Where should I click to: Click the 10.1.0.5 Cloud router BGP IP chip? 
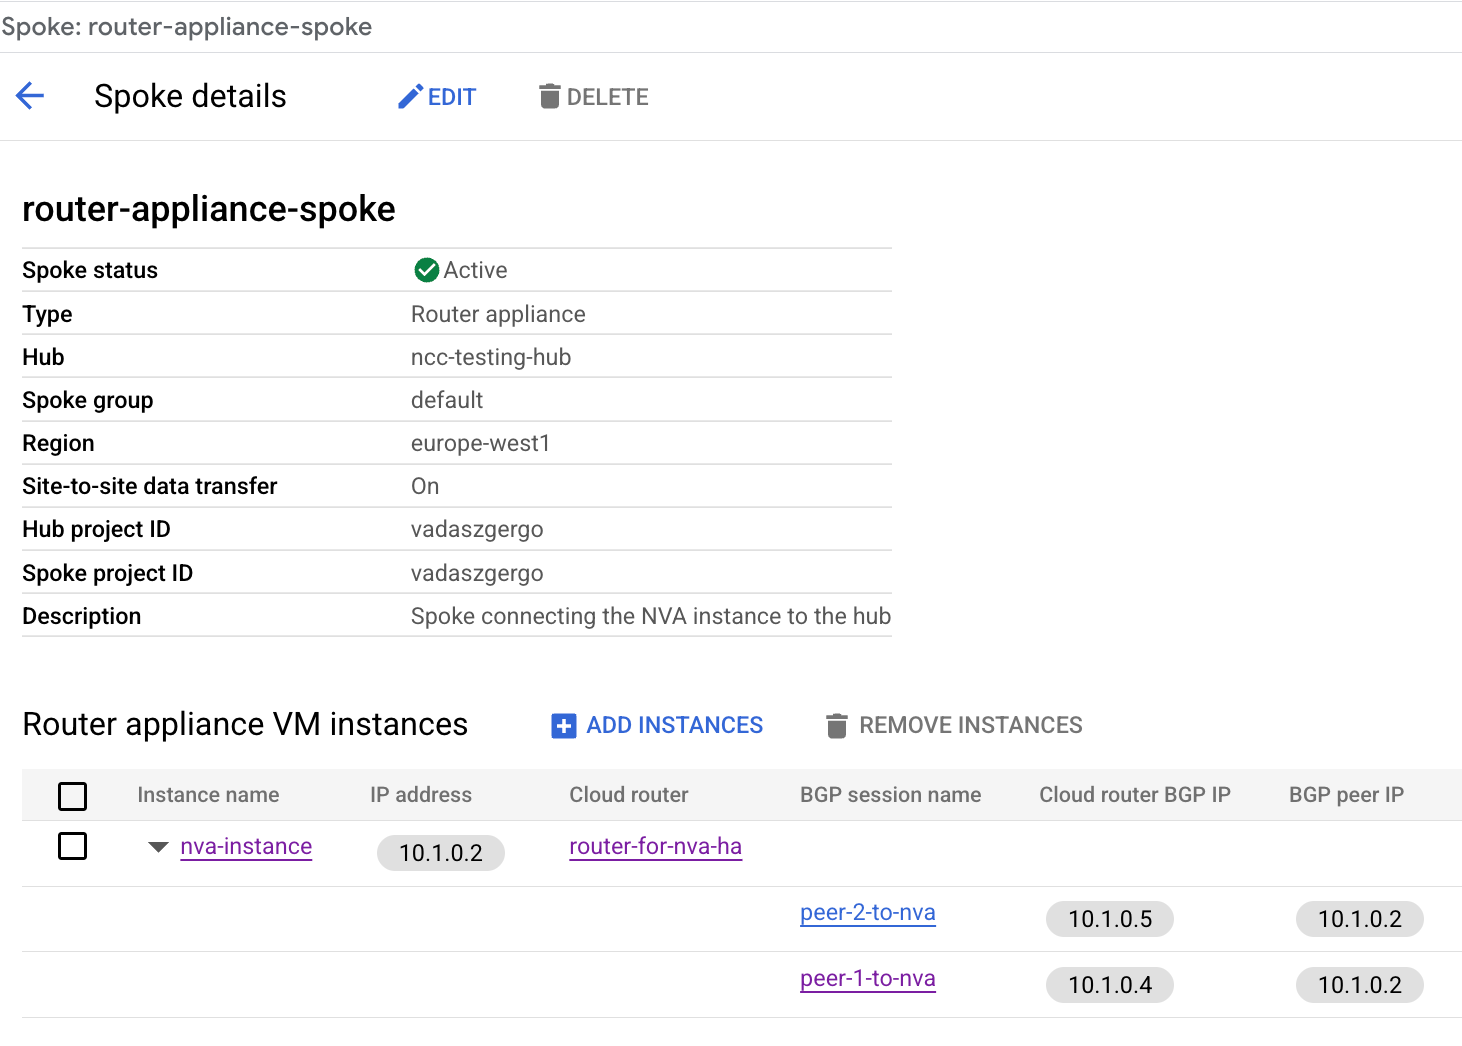pos(1110,919)
